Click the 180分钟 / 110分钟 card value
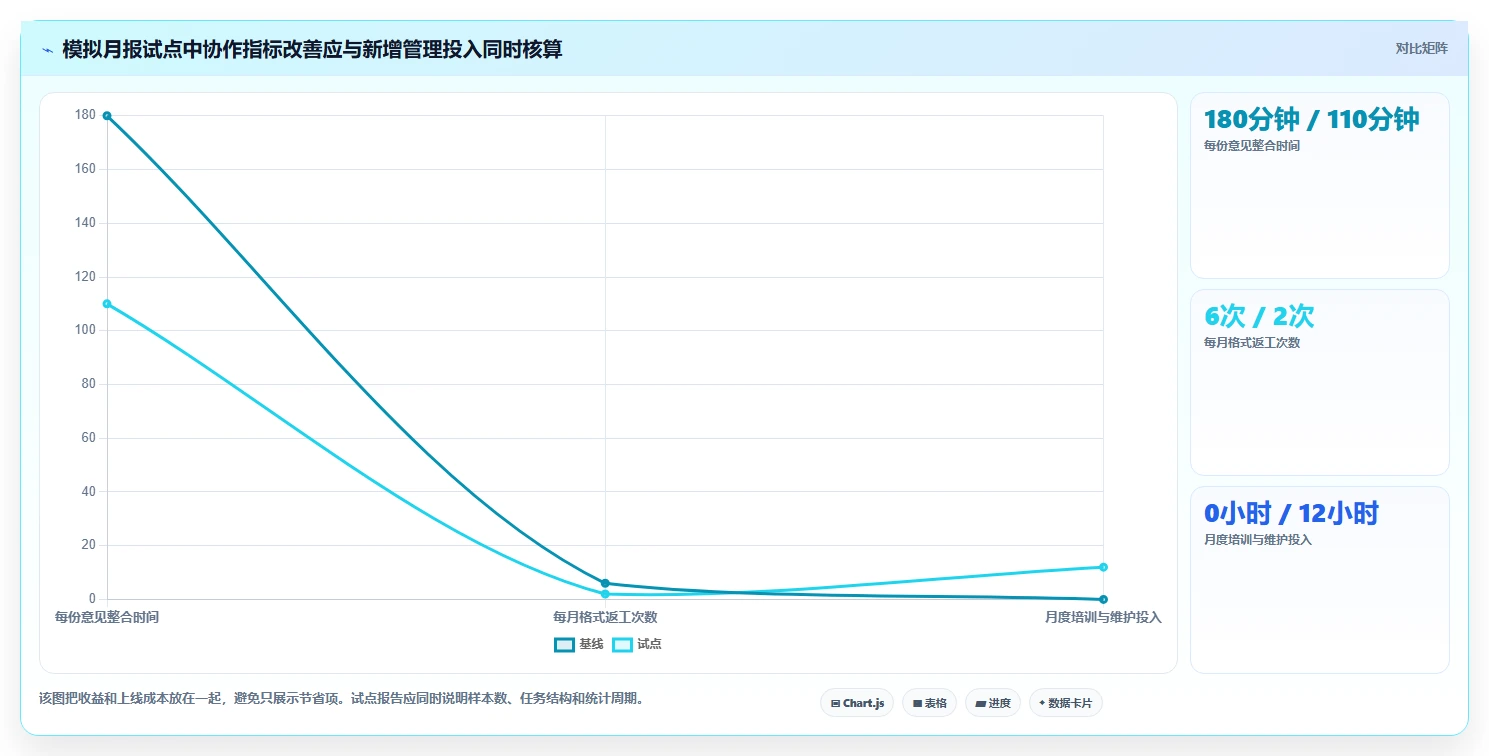Image resolution: width=1489 pixels, height=756 pixels. pos(1311,119)
